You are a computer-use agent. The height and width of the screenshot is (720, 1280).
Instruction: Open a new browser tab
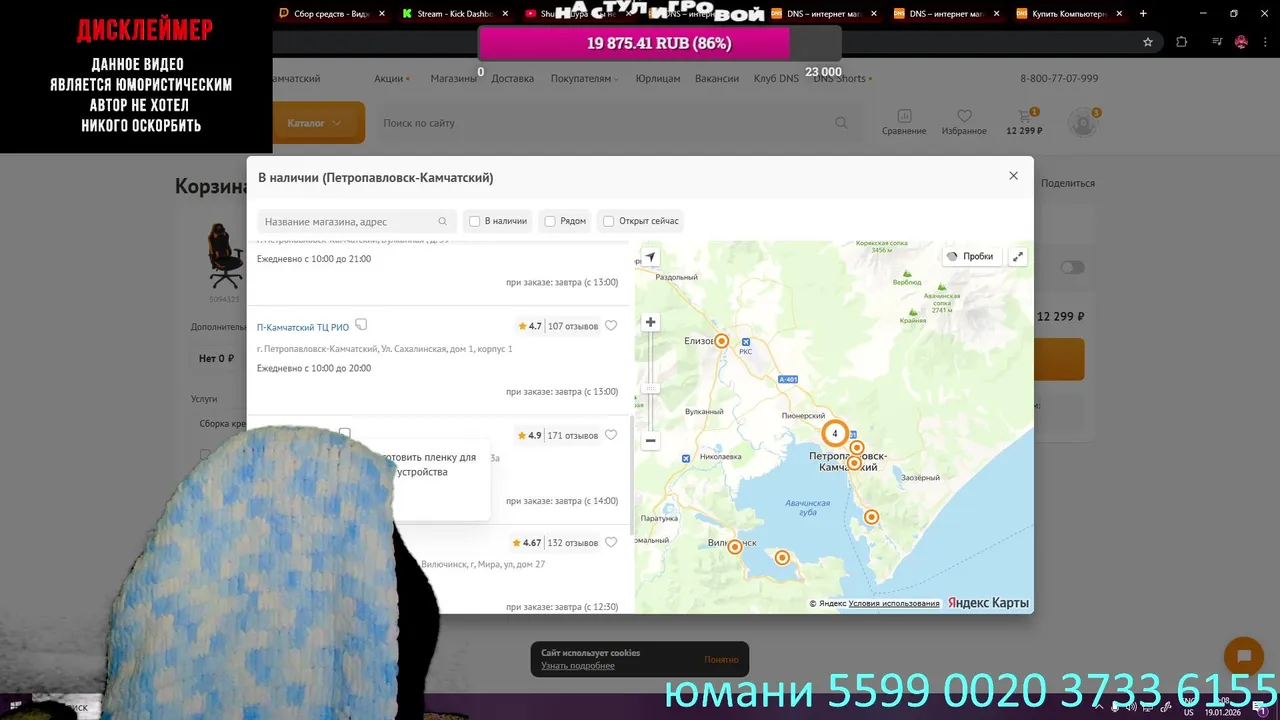click(1143, 14)
